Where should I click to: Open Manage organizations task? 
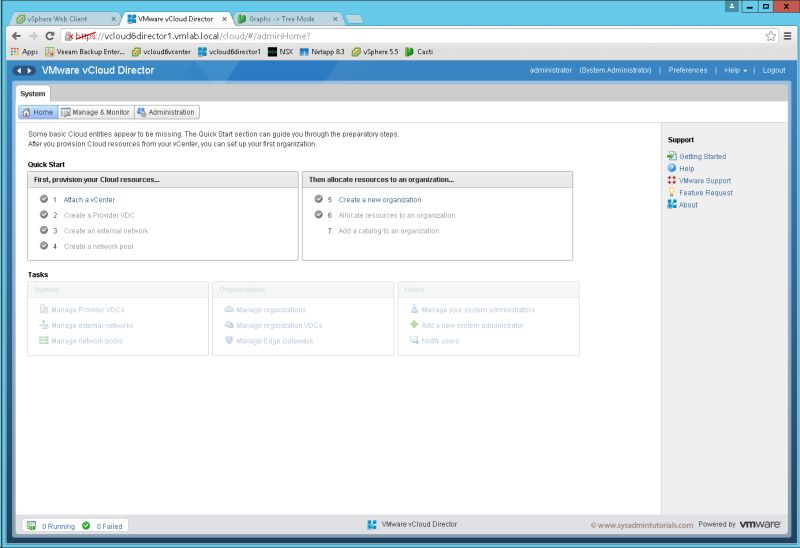(x=266, y=310)
